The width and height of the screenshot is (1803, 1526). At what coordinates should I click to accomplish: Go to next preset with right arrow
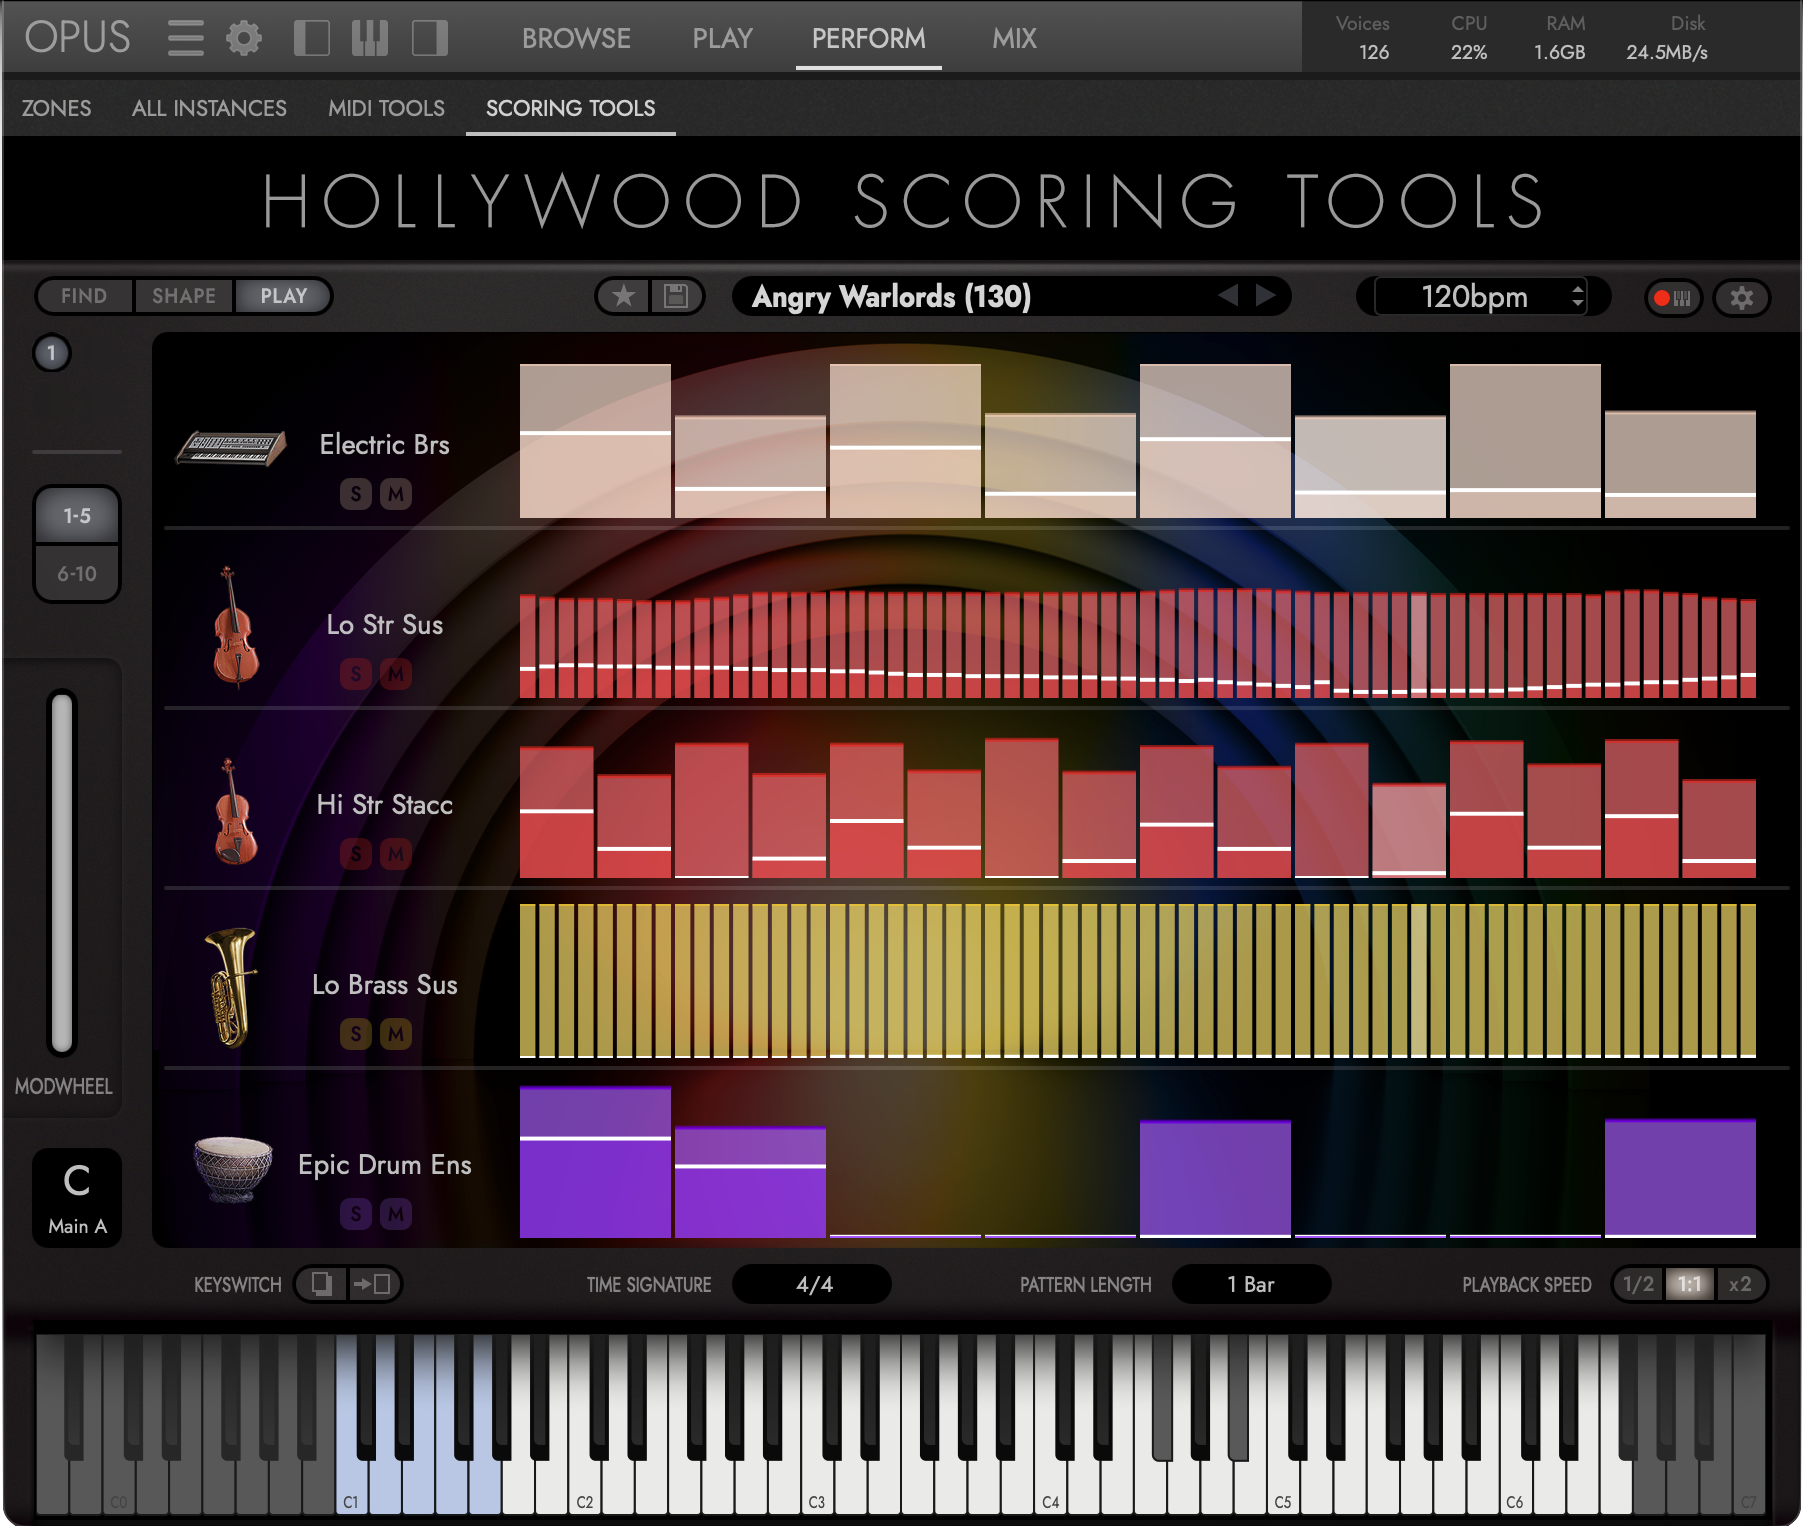1266,295
